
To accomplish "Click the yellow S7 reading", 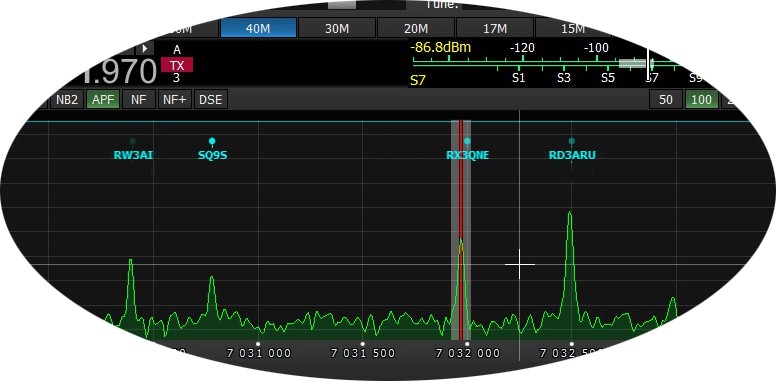I will click(x=418, y=80).
